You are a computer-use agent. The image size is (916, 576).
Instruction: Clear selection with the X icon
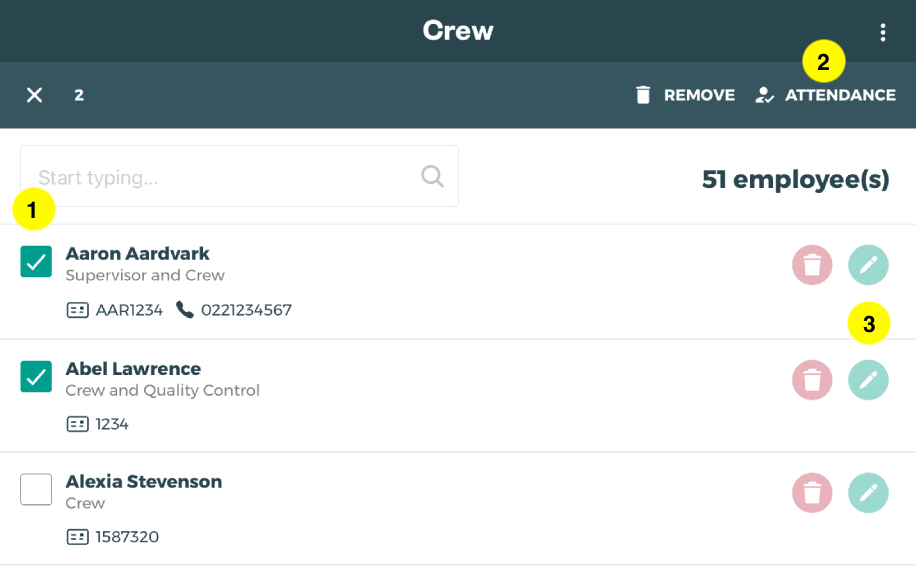(35, 95)
